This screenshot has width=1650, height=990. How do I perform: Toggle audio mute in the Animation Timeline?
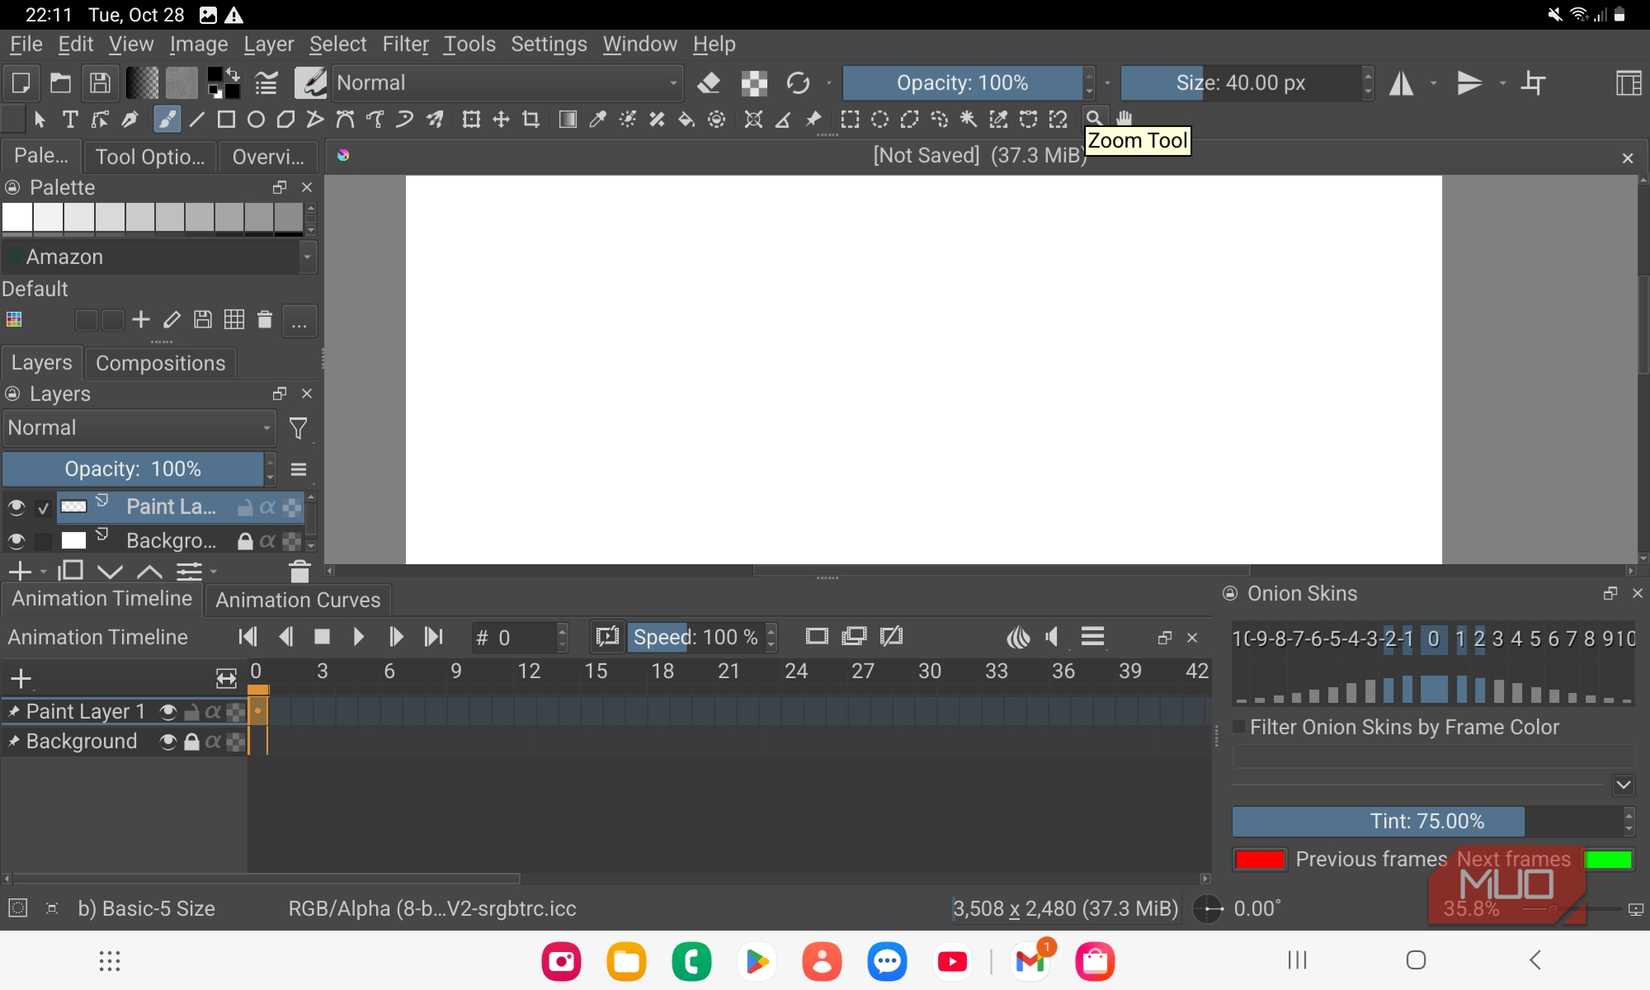tap(1052, 637)
